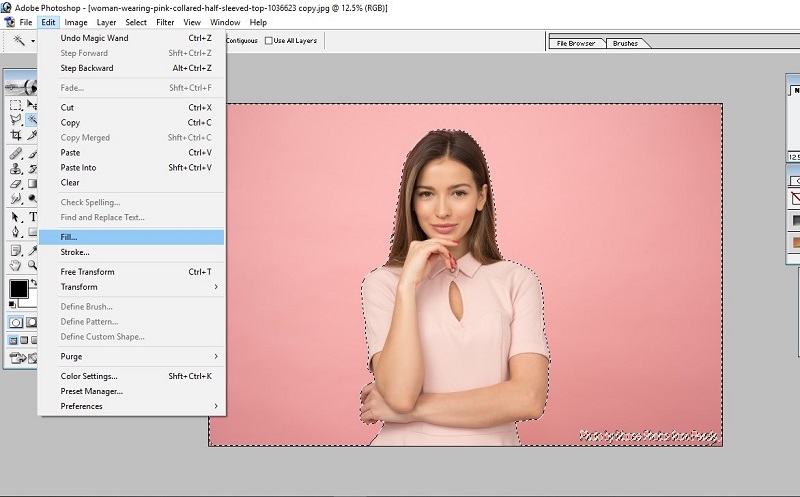Image resolution: width=800 pixels, height=497 pixels.
Task: Select the Eyedropper tool
Action: point(32,251)
